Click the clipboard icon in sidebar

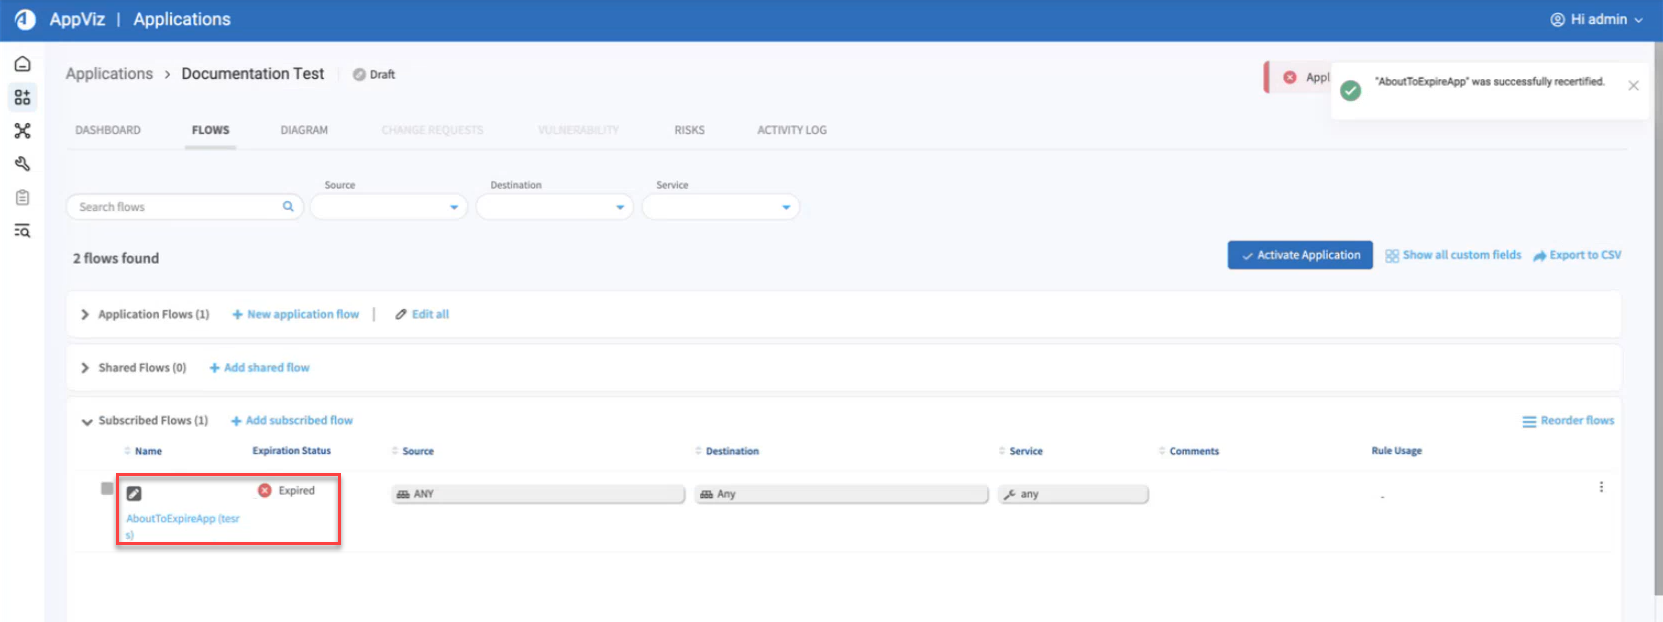click(22, 198)
